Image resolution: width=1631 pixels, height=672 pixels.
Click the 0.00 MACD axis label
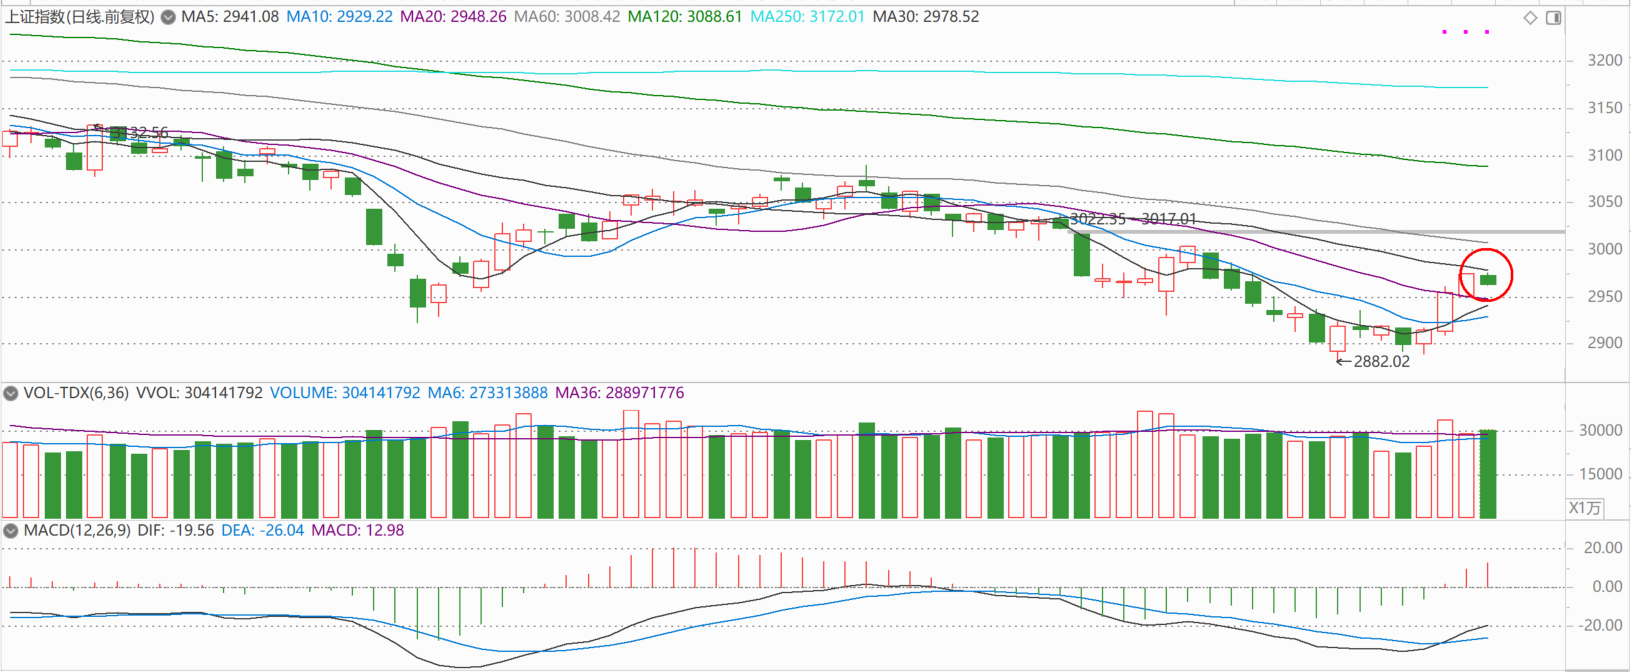tap(1608, 587)
